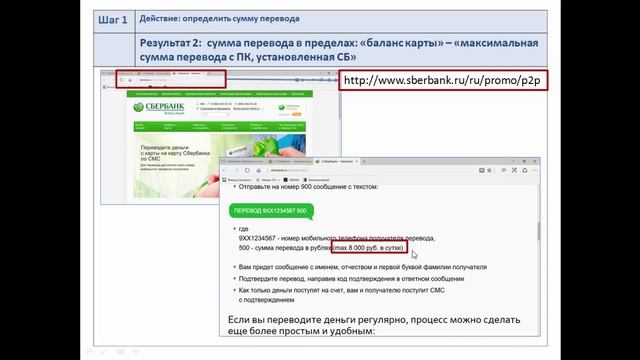
Task: Click the Sberbank Online icon in the back window
Action: coord(282,107)
